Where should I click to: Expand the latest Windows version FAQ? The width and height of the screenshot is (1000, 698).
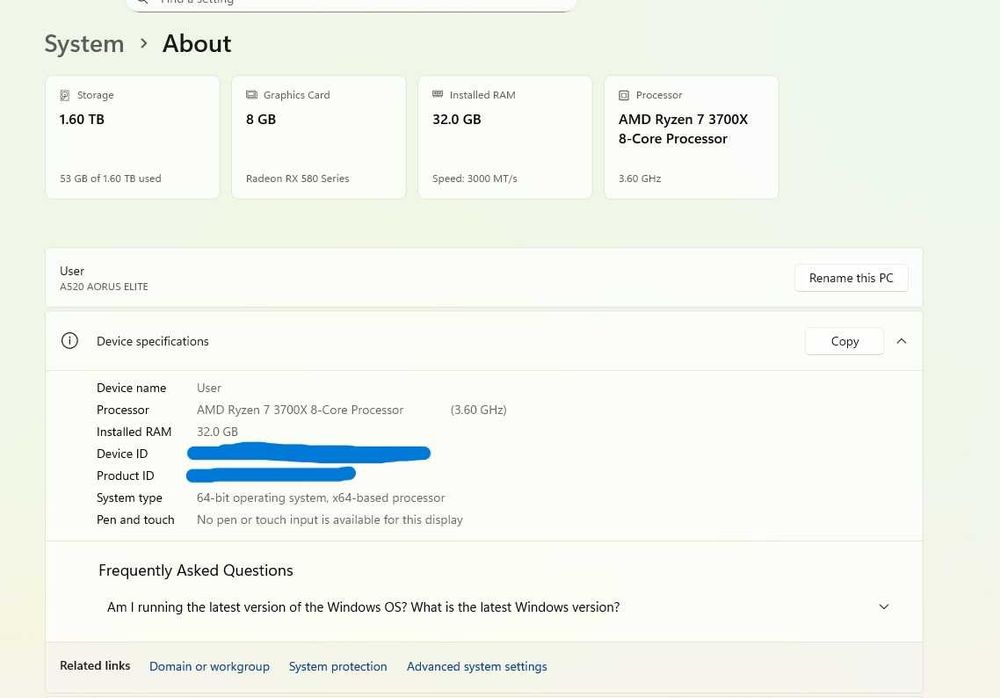pos(884,607)
